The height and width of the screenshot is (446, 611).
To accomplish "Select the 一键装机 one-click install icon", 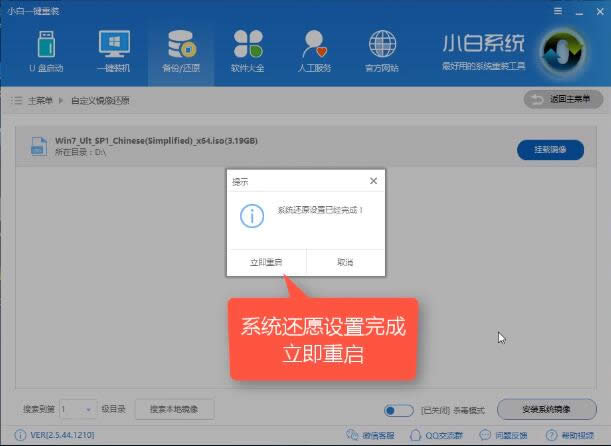I will pyautogui.click(x=113, y=51).
